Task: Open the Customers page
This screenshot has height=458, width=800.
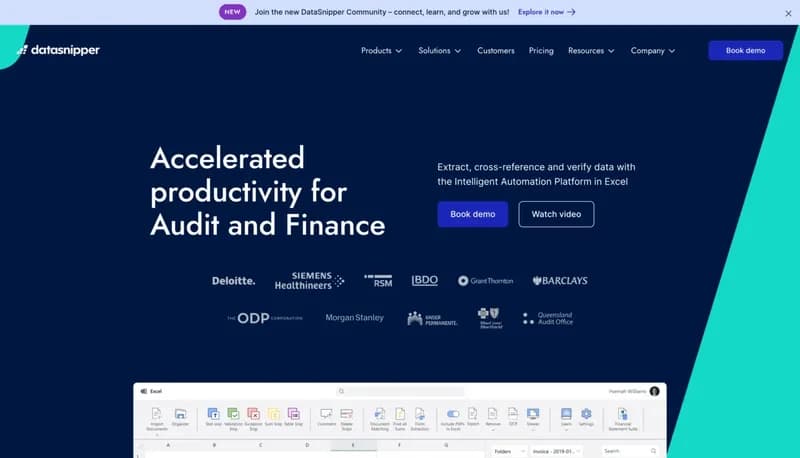Action: tap(496, 50)
